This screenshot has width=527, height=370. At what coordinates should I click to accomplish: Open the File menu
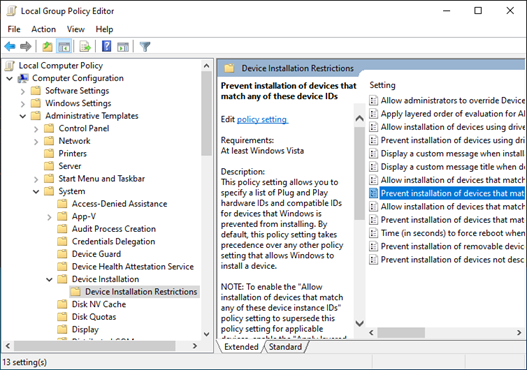point(14,29)
